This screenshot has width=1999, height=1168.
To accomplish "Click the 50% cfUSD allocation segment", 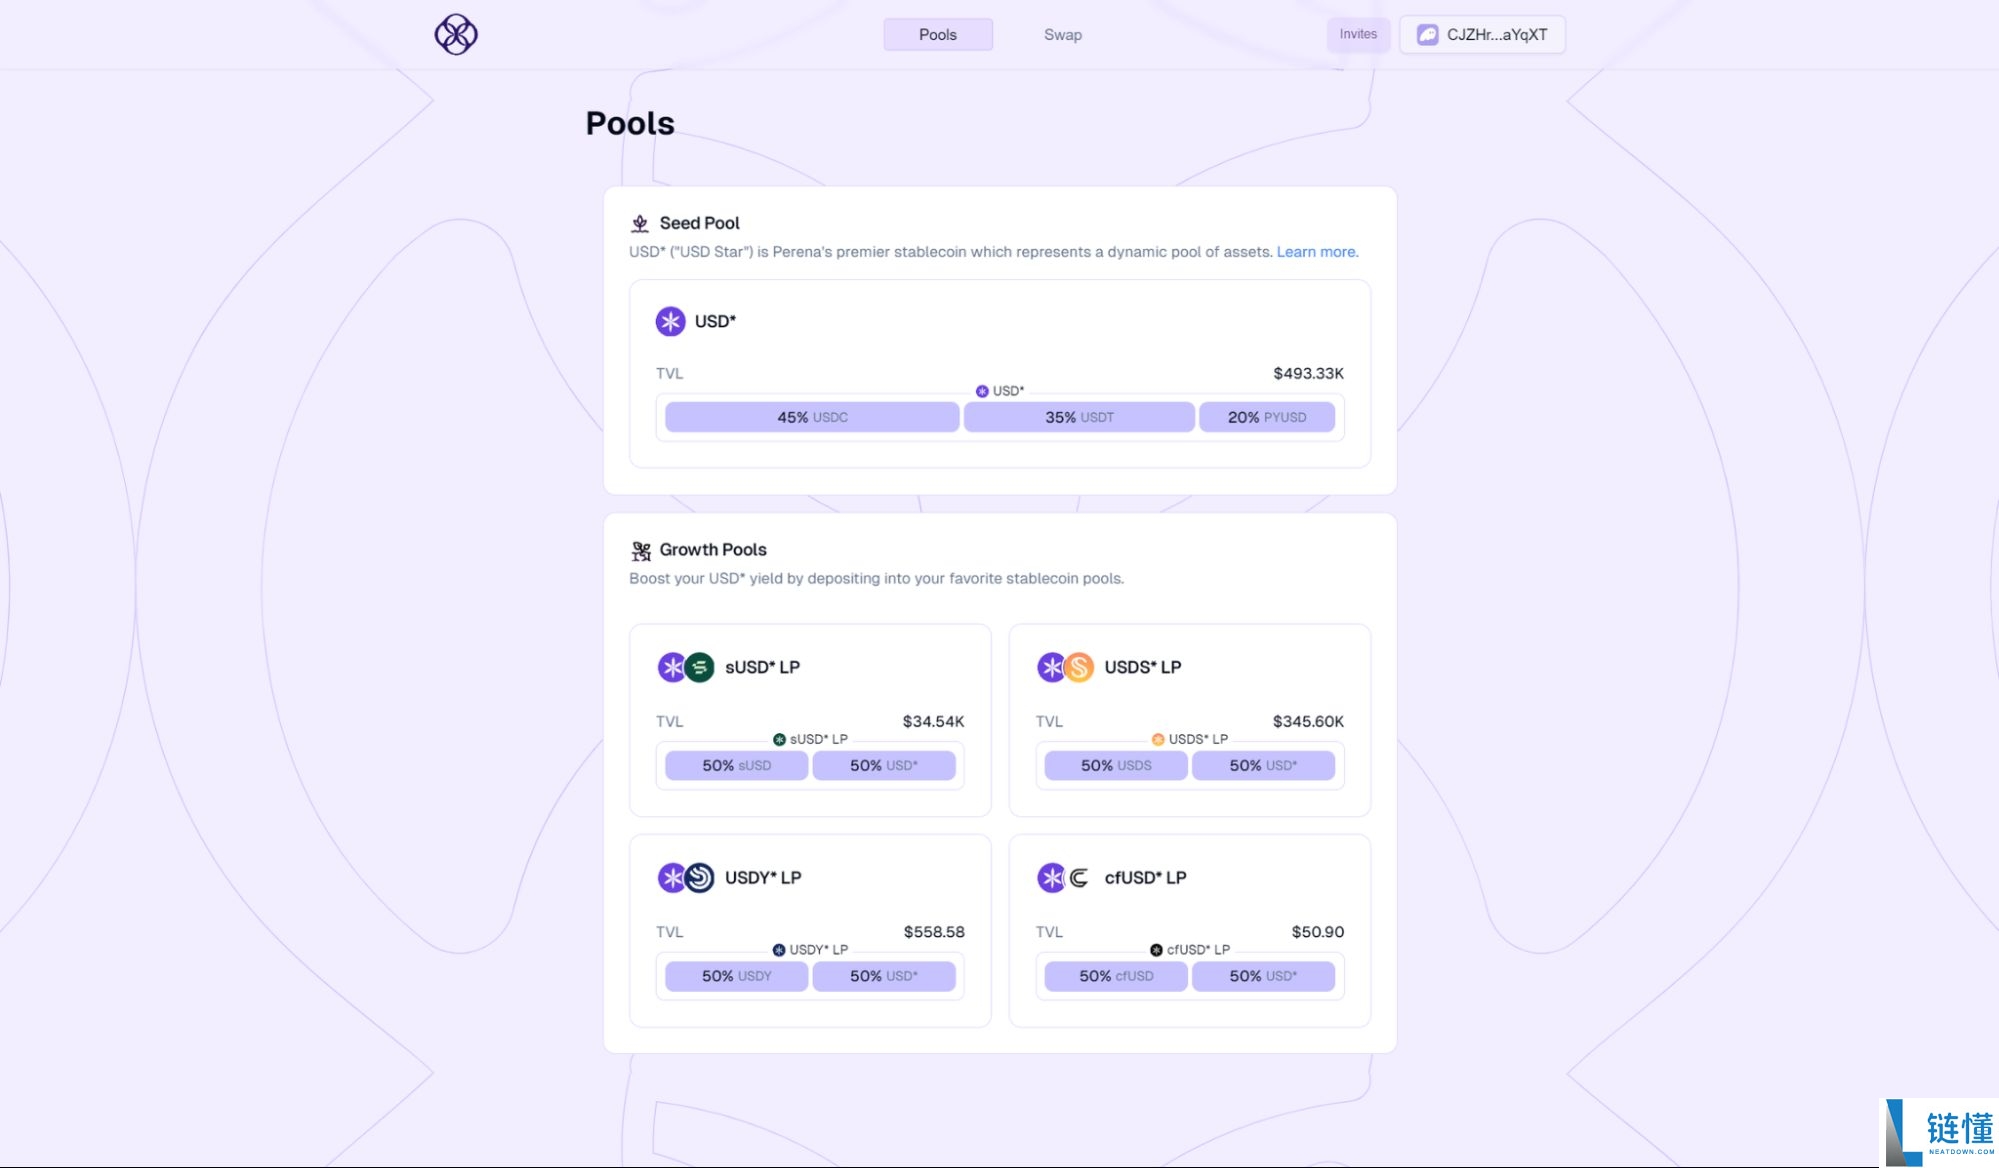I will 1116,976.
